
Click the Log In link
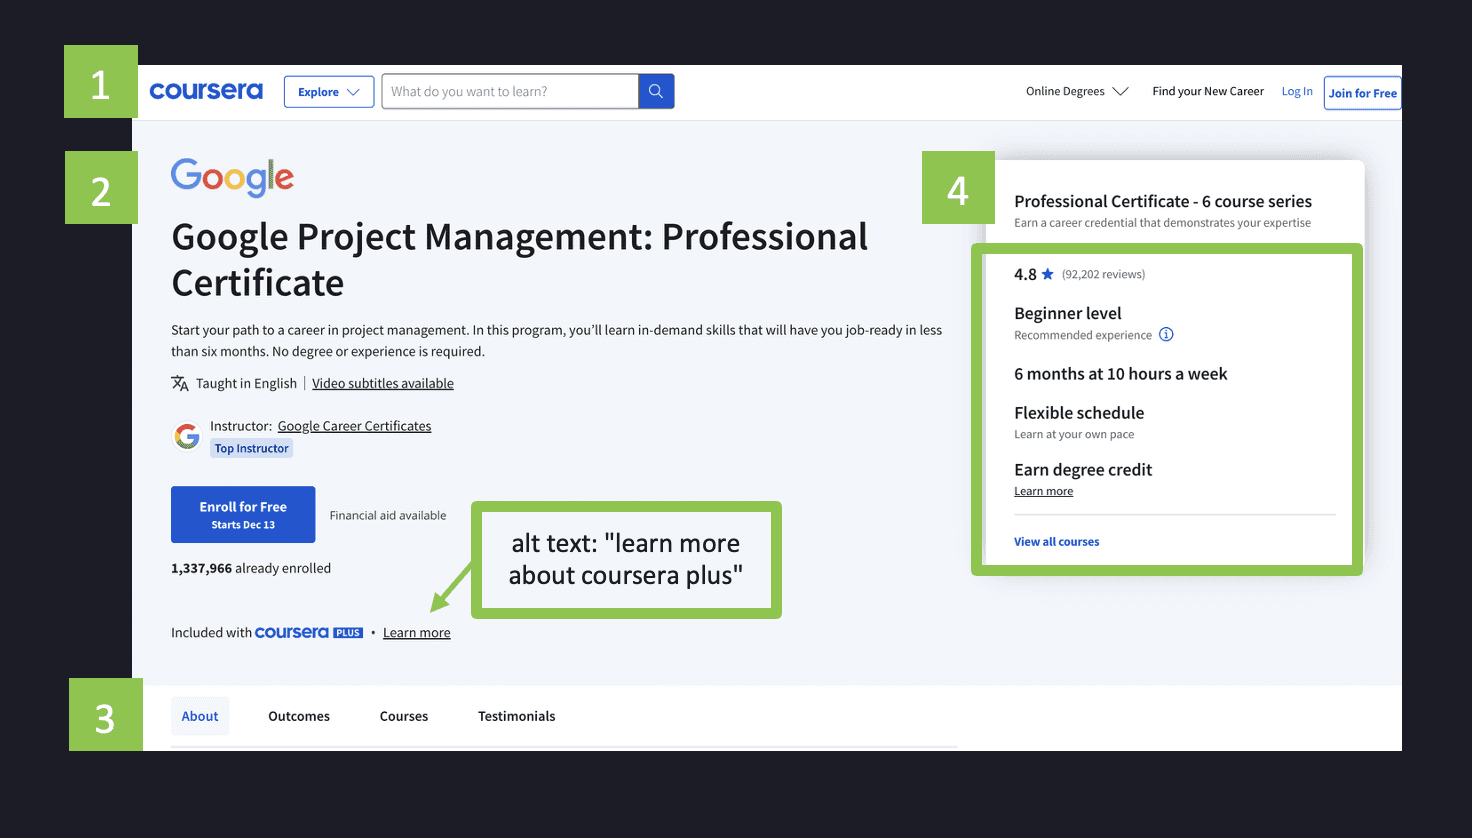click(1297, 91)
